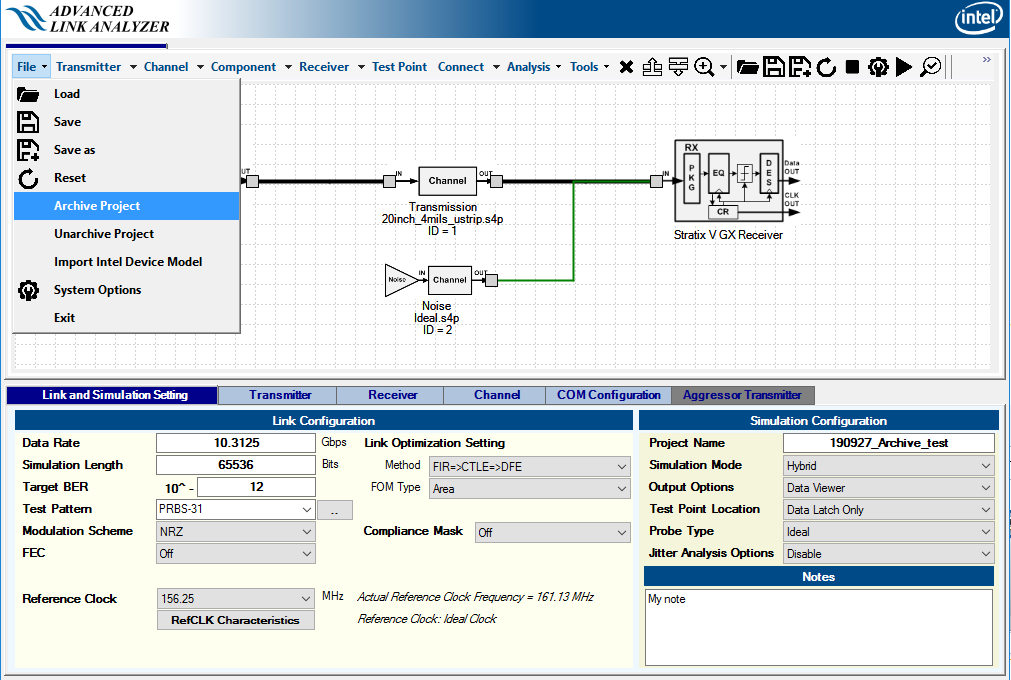The height and width of the screenshot is (680, 1011).
Task: Switch to the COM Configuration tab
Action: 608,395
